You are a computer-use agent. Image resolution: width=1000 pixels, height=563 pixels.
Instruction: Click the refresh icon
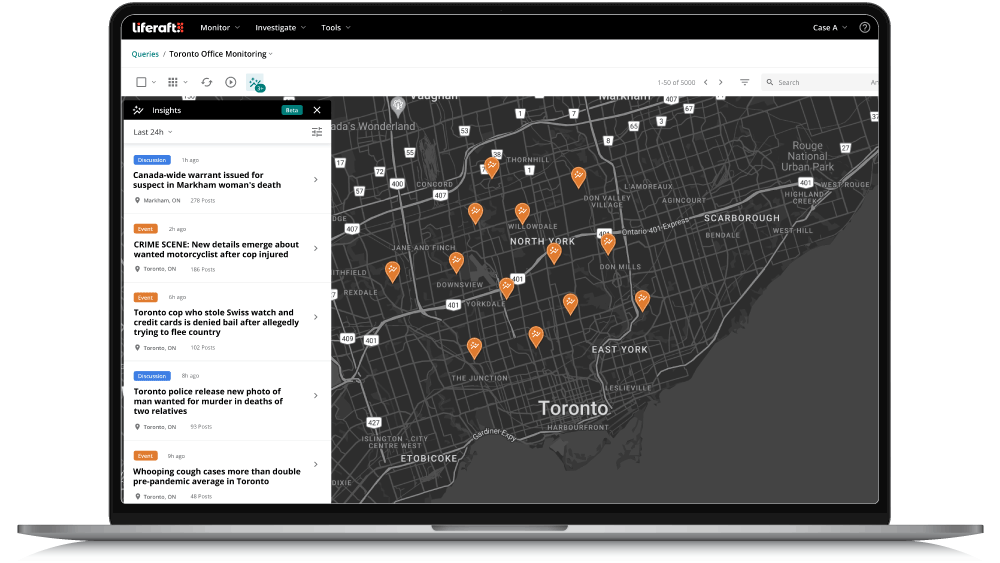click(207, 82)
